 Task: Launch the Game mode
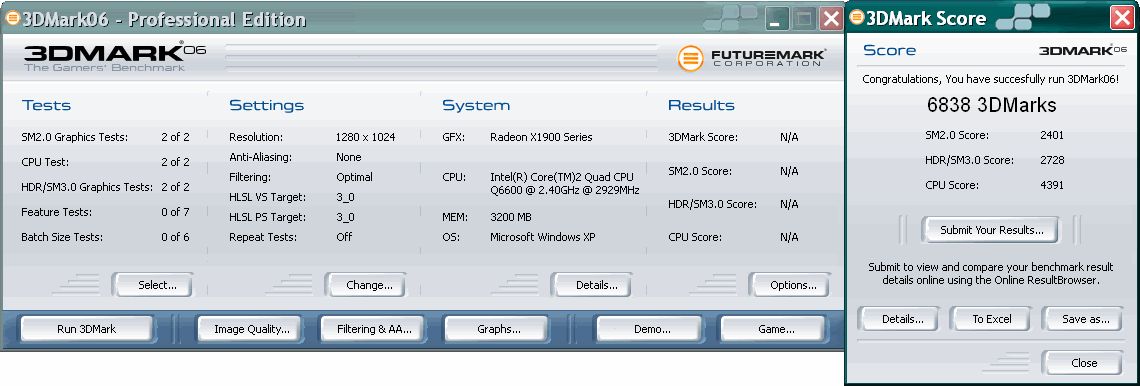(x=776, y=329)
